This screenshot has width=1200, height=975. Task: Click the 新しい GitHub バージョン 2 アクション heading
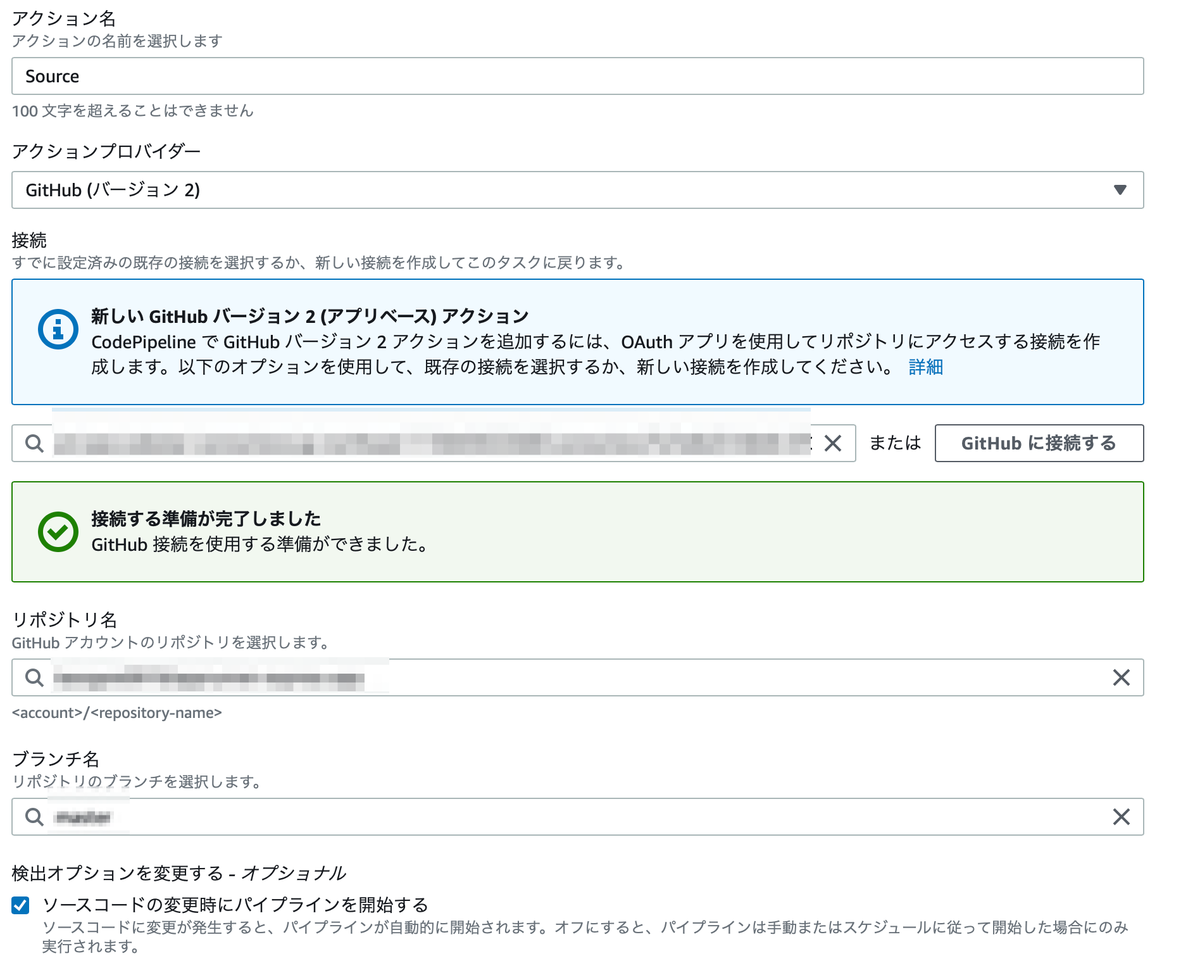(309, 316)
